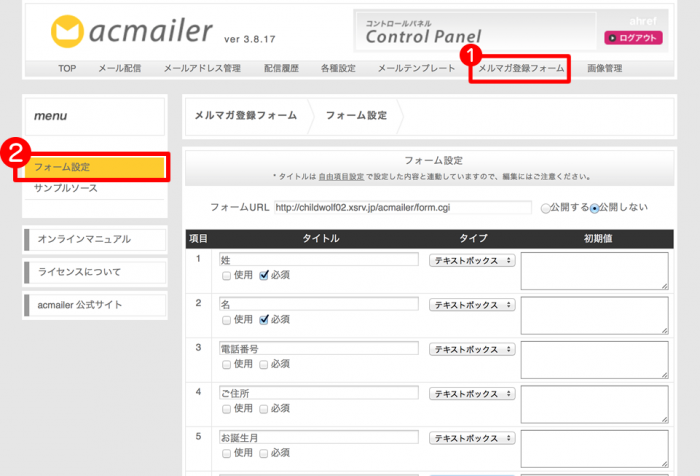Open サンプルソース in the side menu
This screenshot has height=476, width=700.
[66, 188]
